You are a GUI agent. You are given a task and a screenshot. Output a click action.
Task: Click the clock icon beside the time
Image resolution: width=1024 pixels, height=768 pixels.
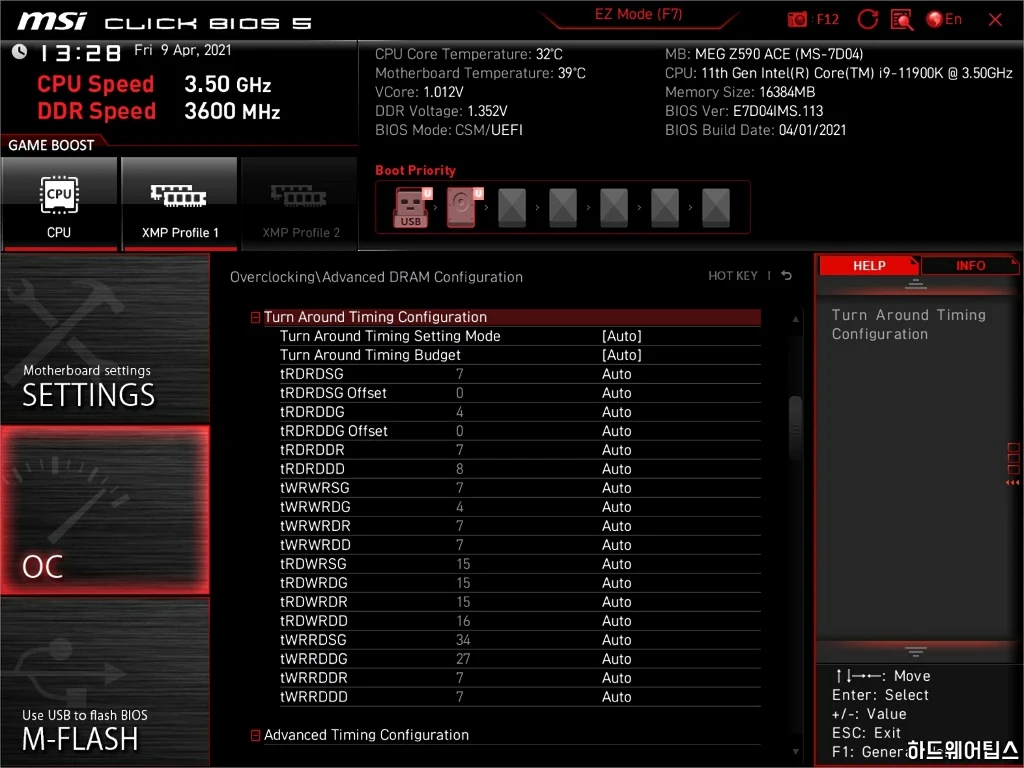(x=20, y=52)
